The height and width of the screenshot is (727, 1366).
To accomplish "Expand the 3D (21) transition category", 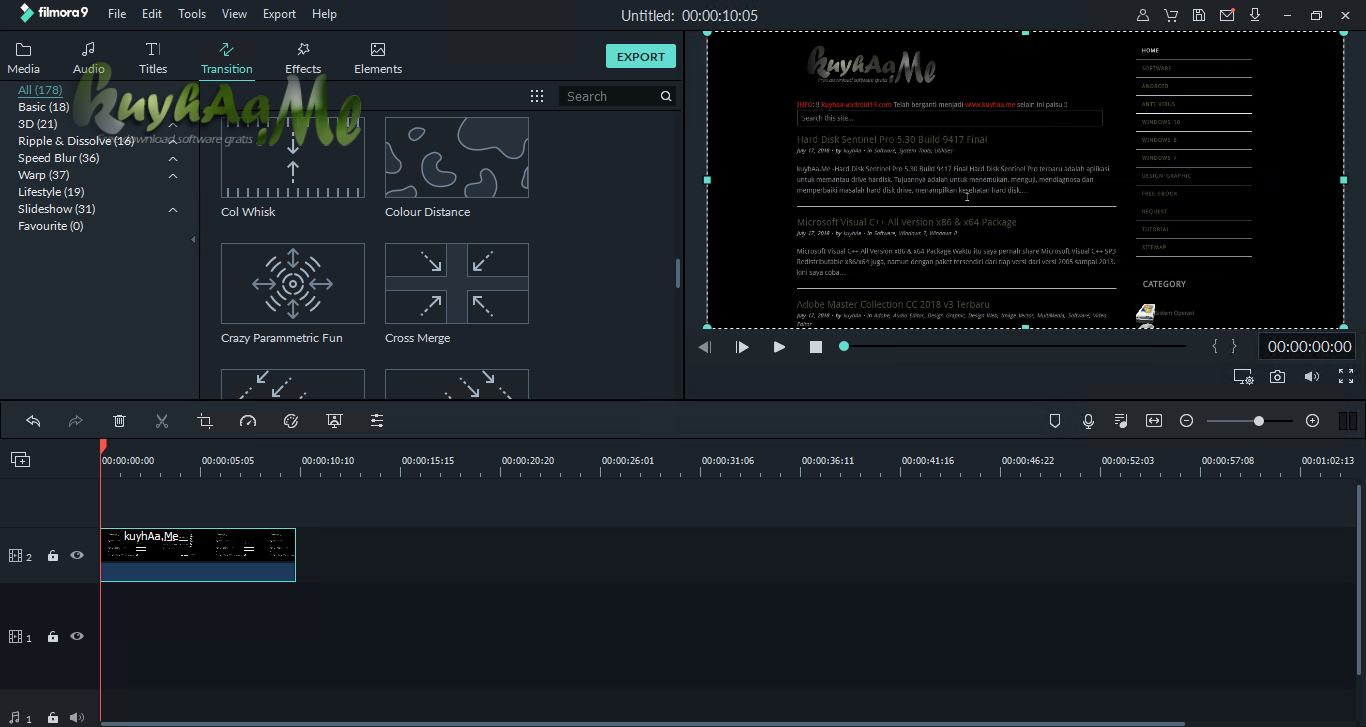I will click(x=173, y=125).
